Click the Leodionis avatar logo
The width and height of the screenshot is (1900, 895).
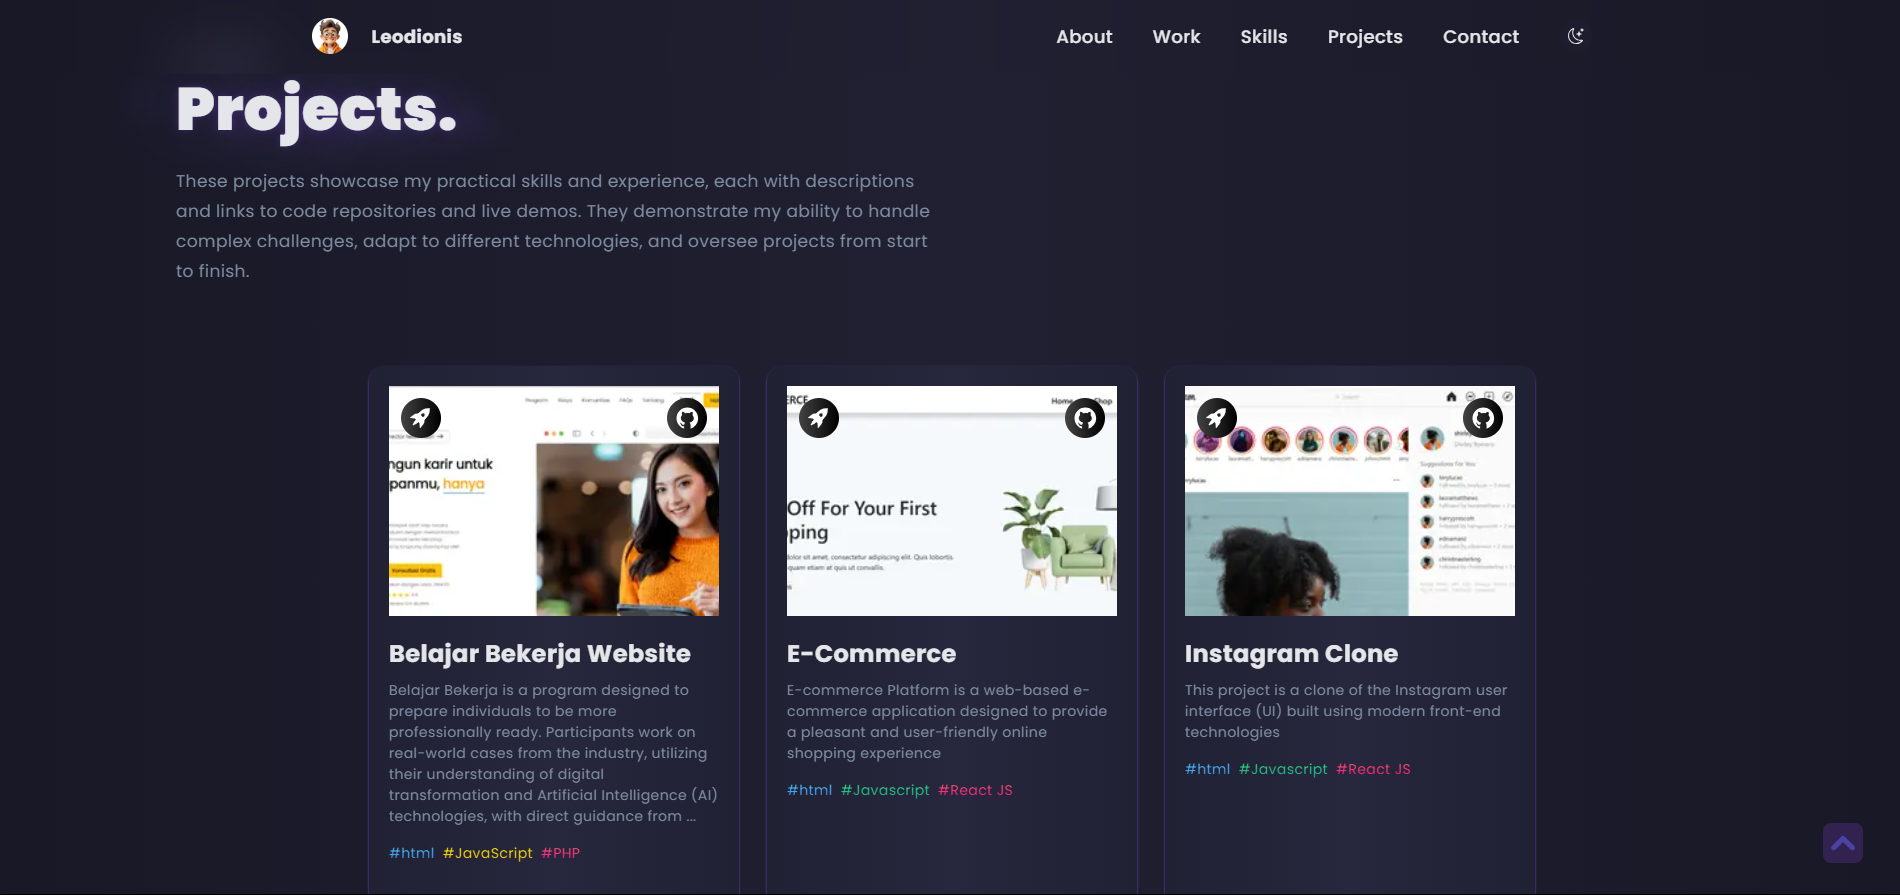pos(330,36)
